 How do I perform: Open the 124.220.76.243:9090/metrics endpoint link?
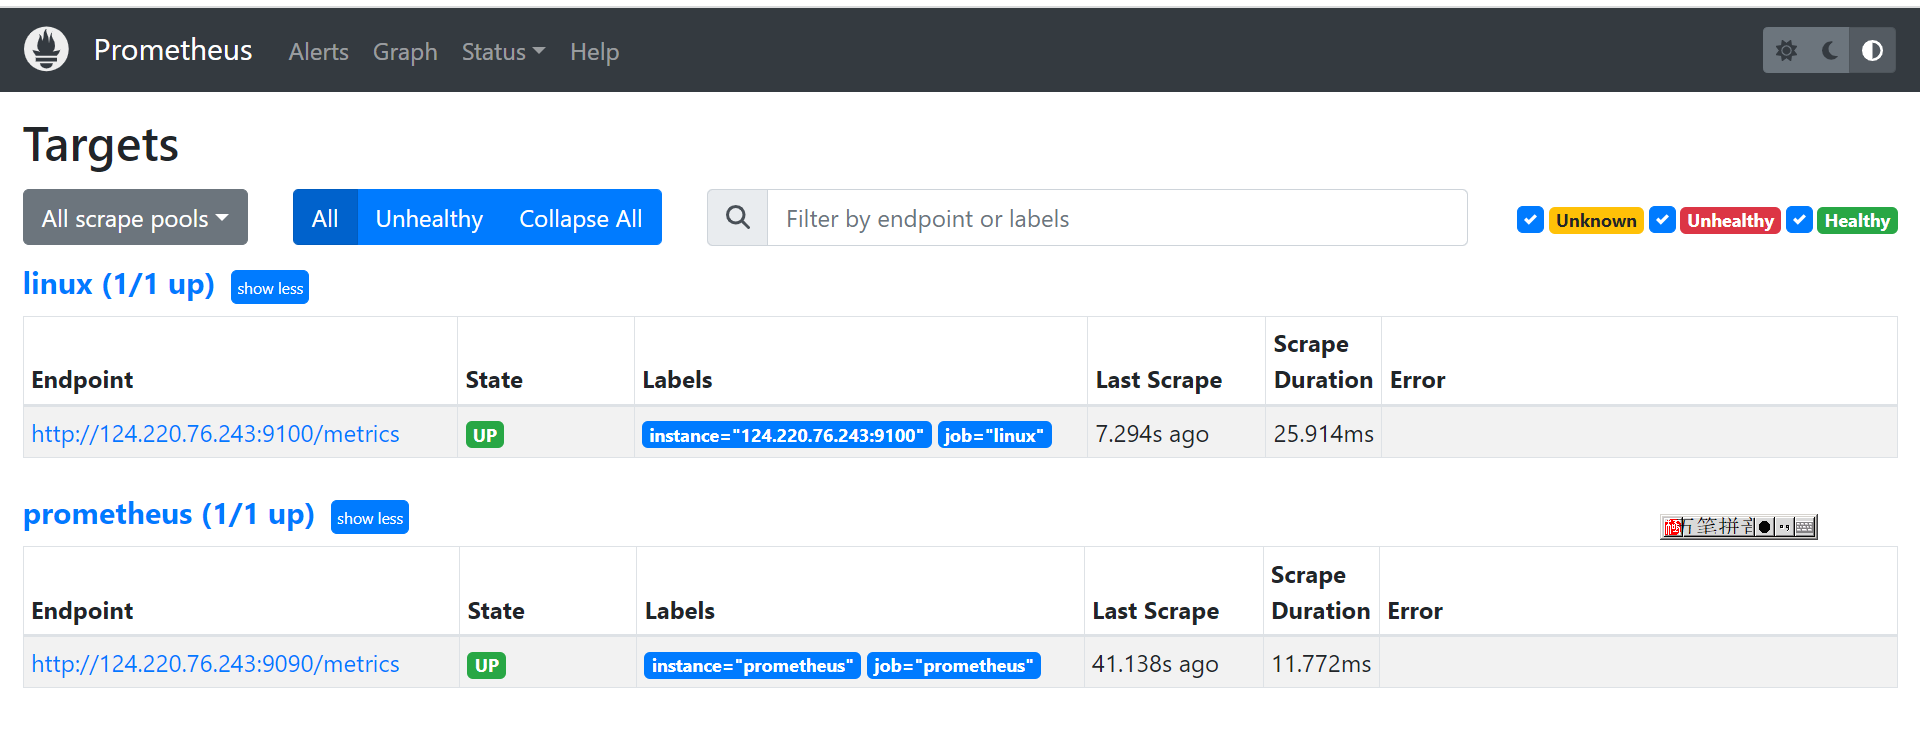point(215,664)
